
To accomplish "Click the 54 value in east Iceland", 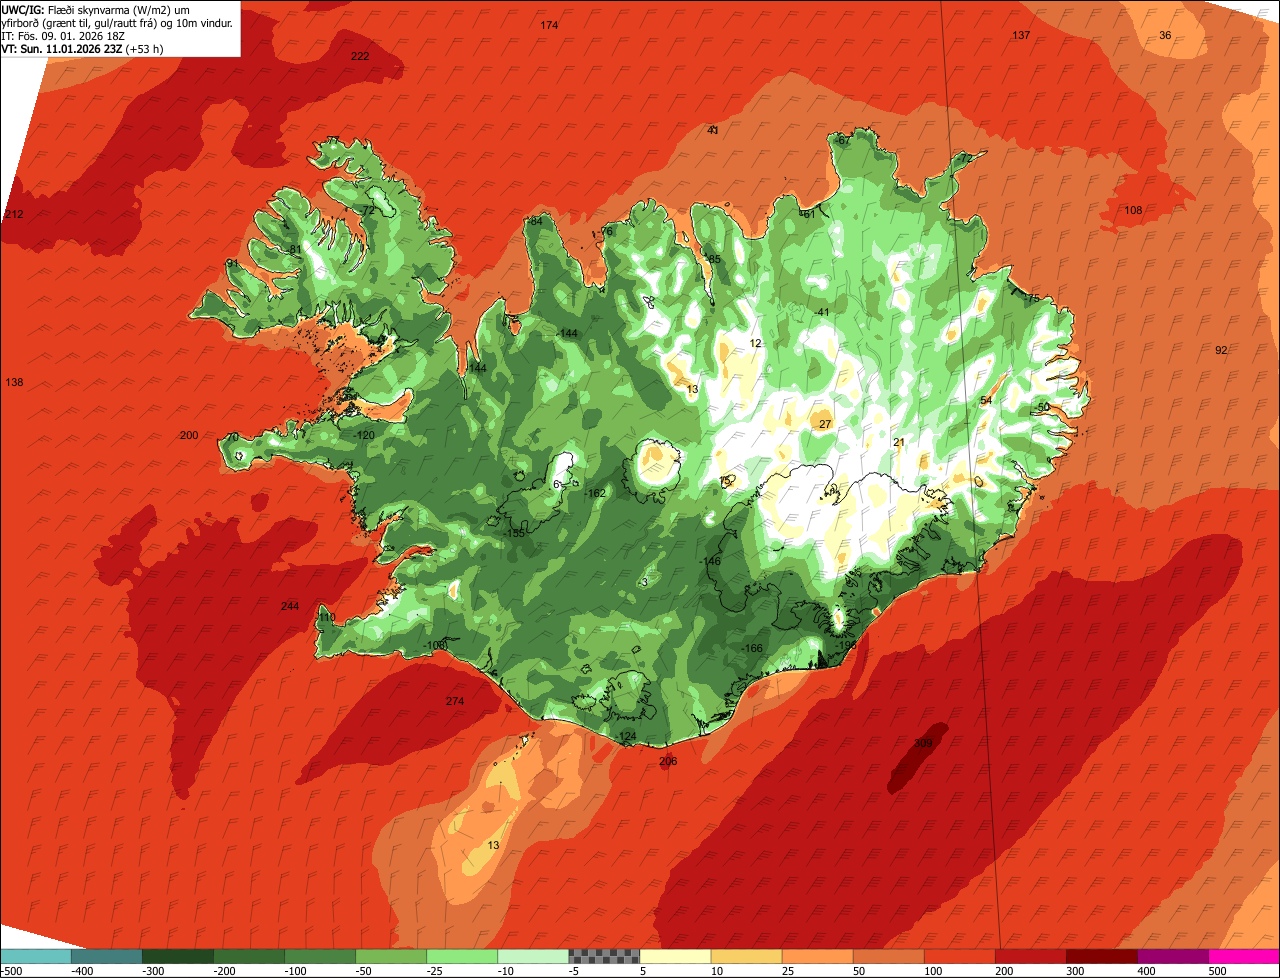I will tap(986, 401).
